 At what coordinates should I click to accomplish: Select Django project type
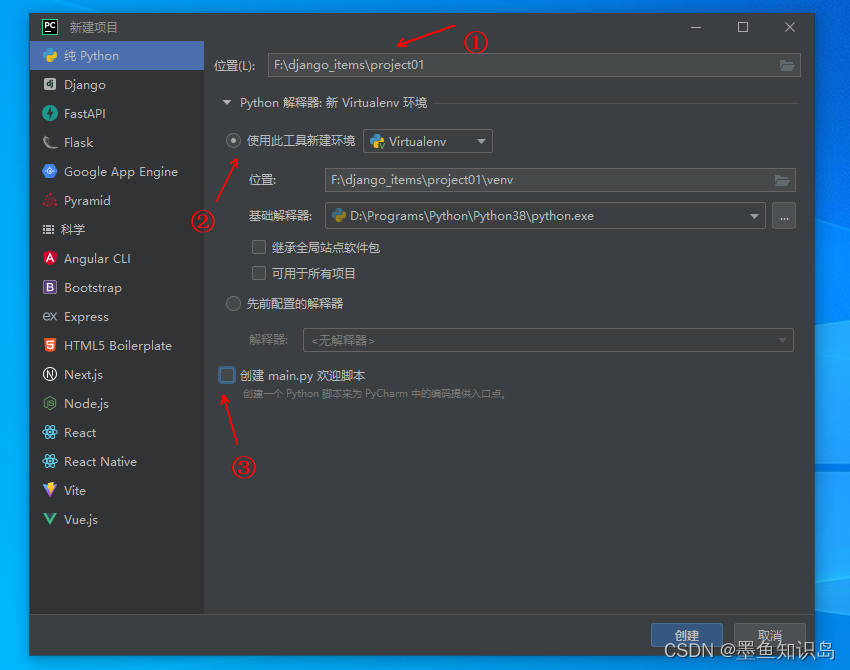pos(117,85)
